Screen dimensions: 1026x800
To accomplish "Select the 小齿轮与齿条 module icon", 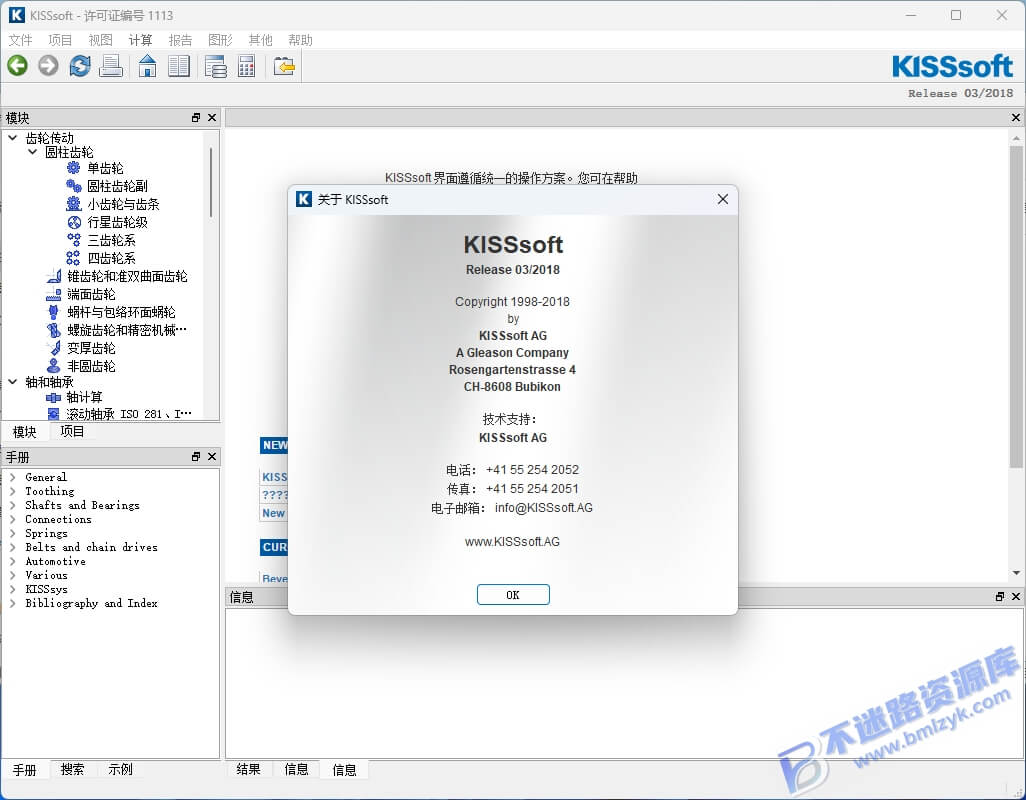I will click(x=73, y=204).
